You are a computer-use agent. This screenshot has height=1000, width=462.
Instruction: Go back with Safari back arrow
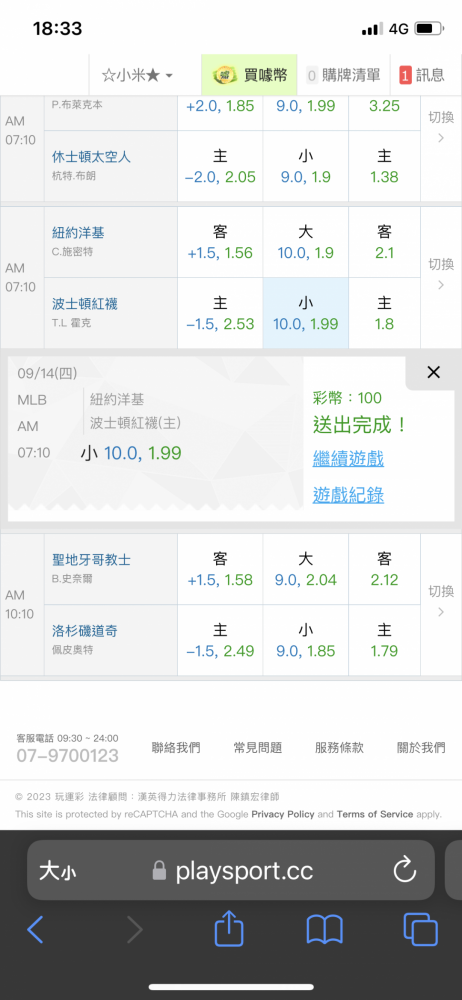35,930
